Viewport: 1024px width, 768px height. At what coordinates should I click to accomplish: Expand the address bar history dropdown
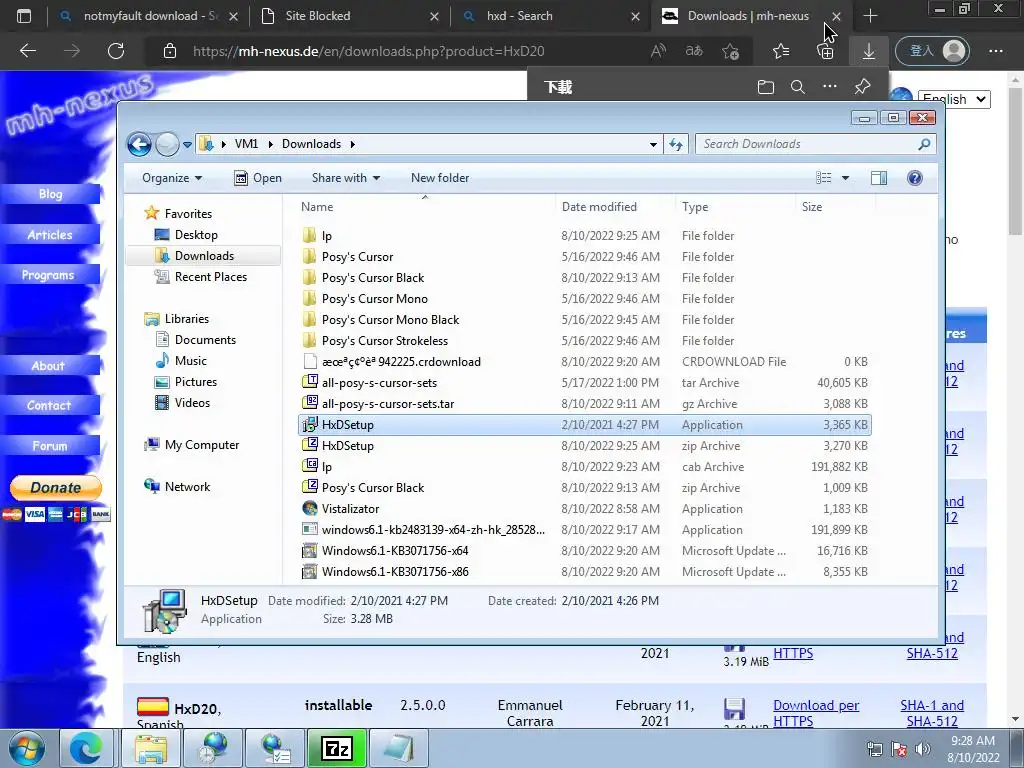tap(653, 144)
